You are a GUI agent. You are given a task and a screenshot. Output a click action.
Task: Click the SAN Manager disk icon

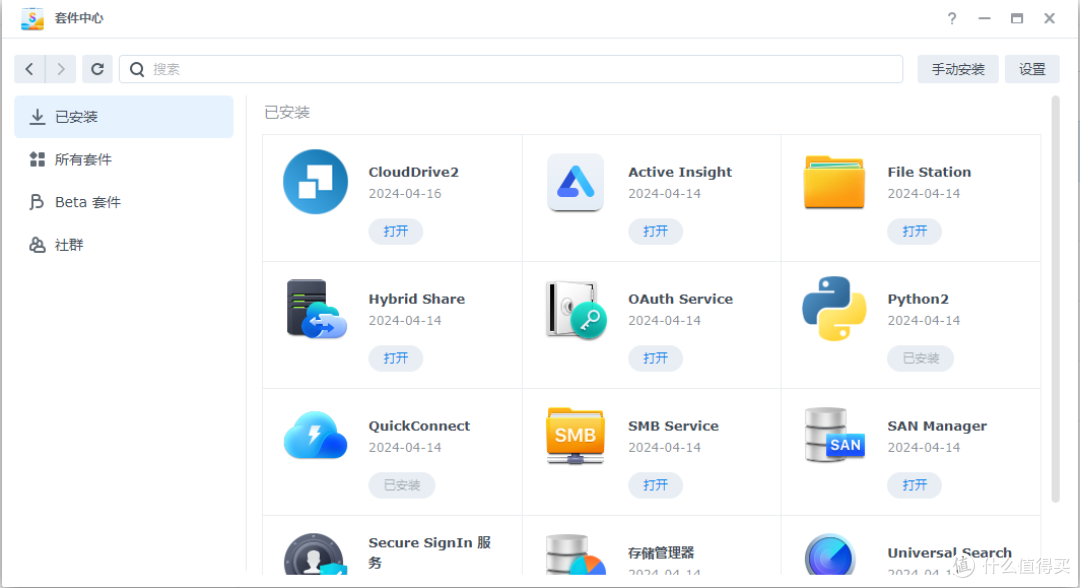(834, 436)
